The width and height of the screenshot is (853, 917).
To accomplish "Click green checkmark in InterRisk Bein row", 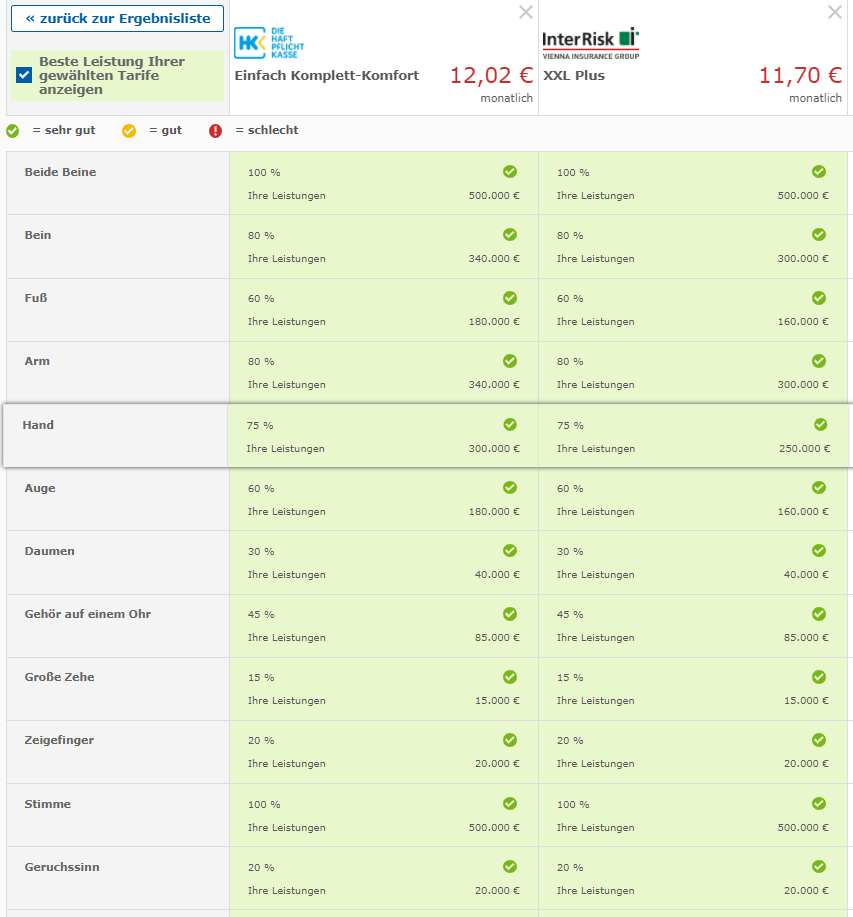I will 819,235.
